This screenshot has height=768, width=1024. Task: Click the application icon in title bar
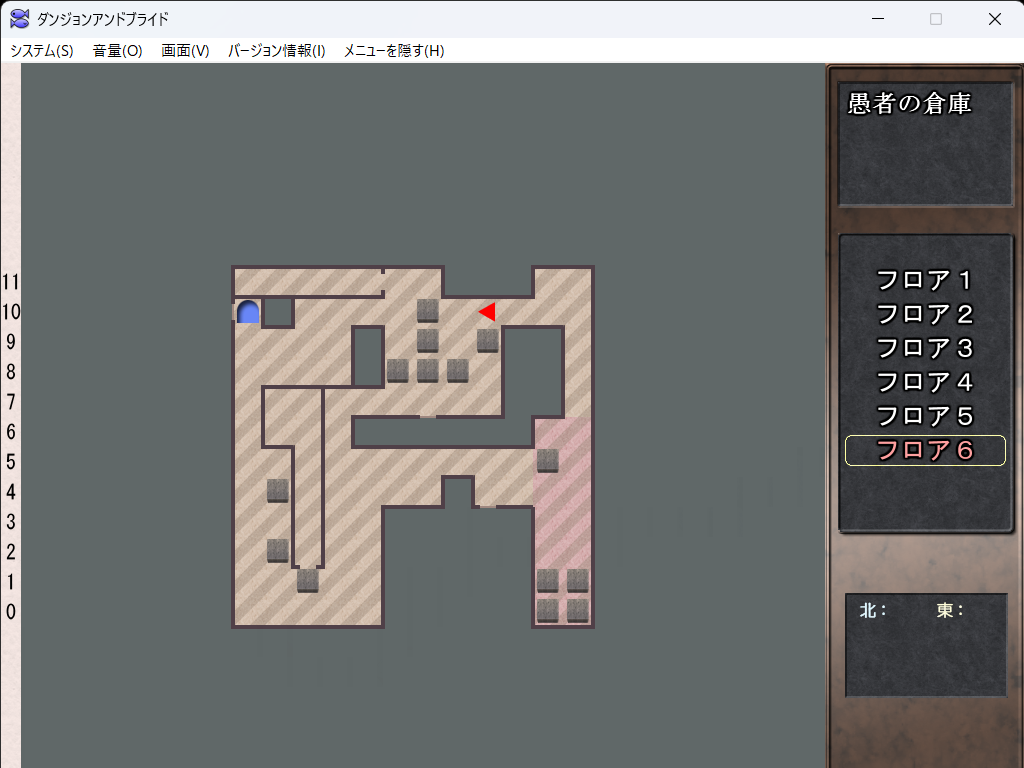coord(19,19)
